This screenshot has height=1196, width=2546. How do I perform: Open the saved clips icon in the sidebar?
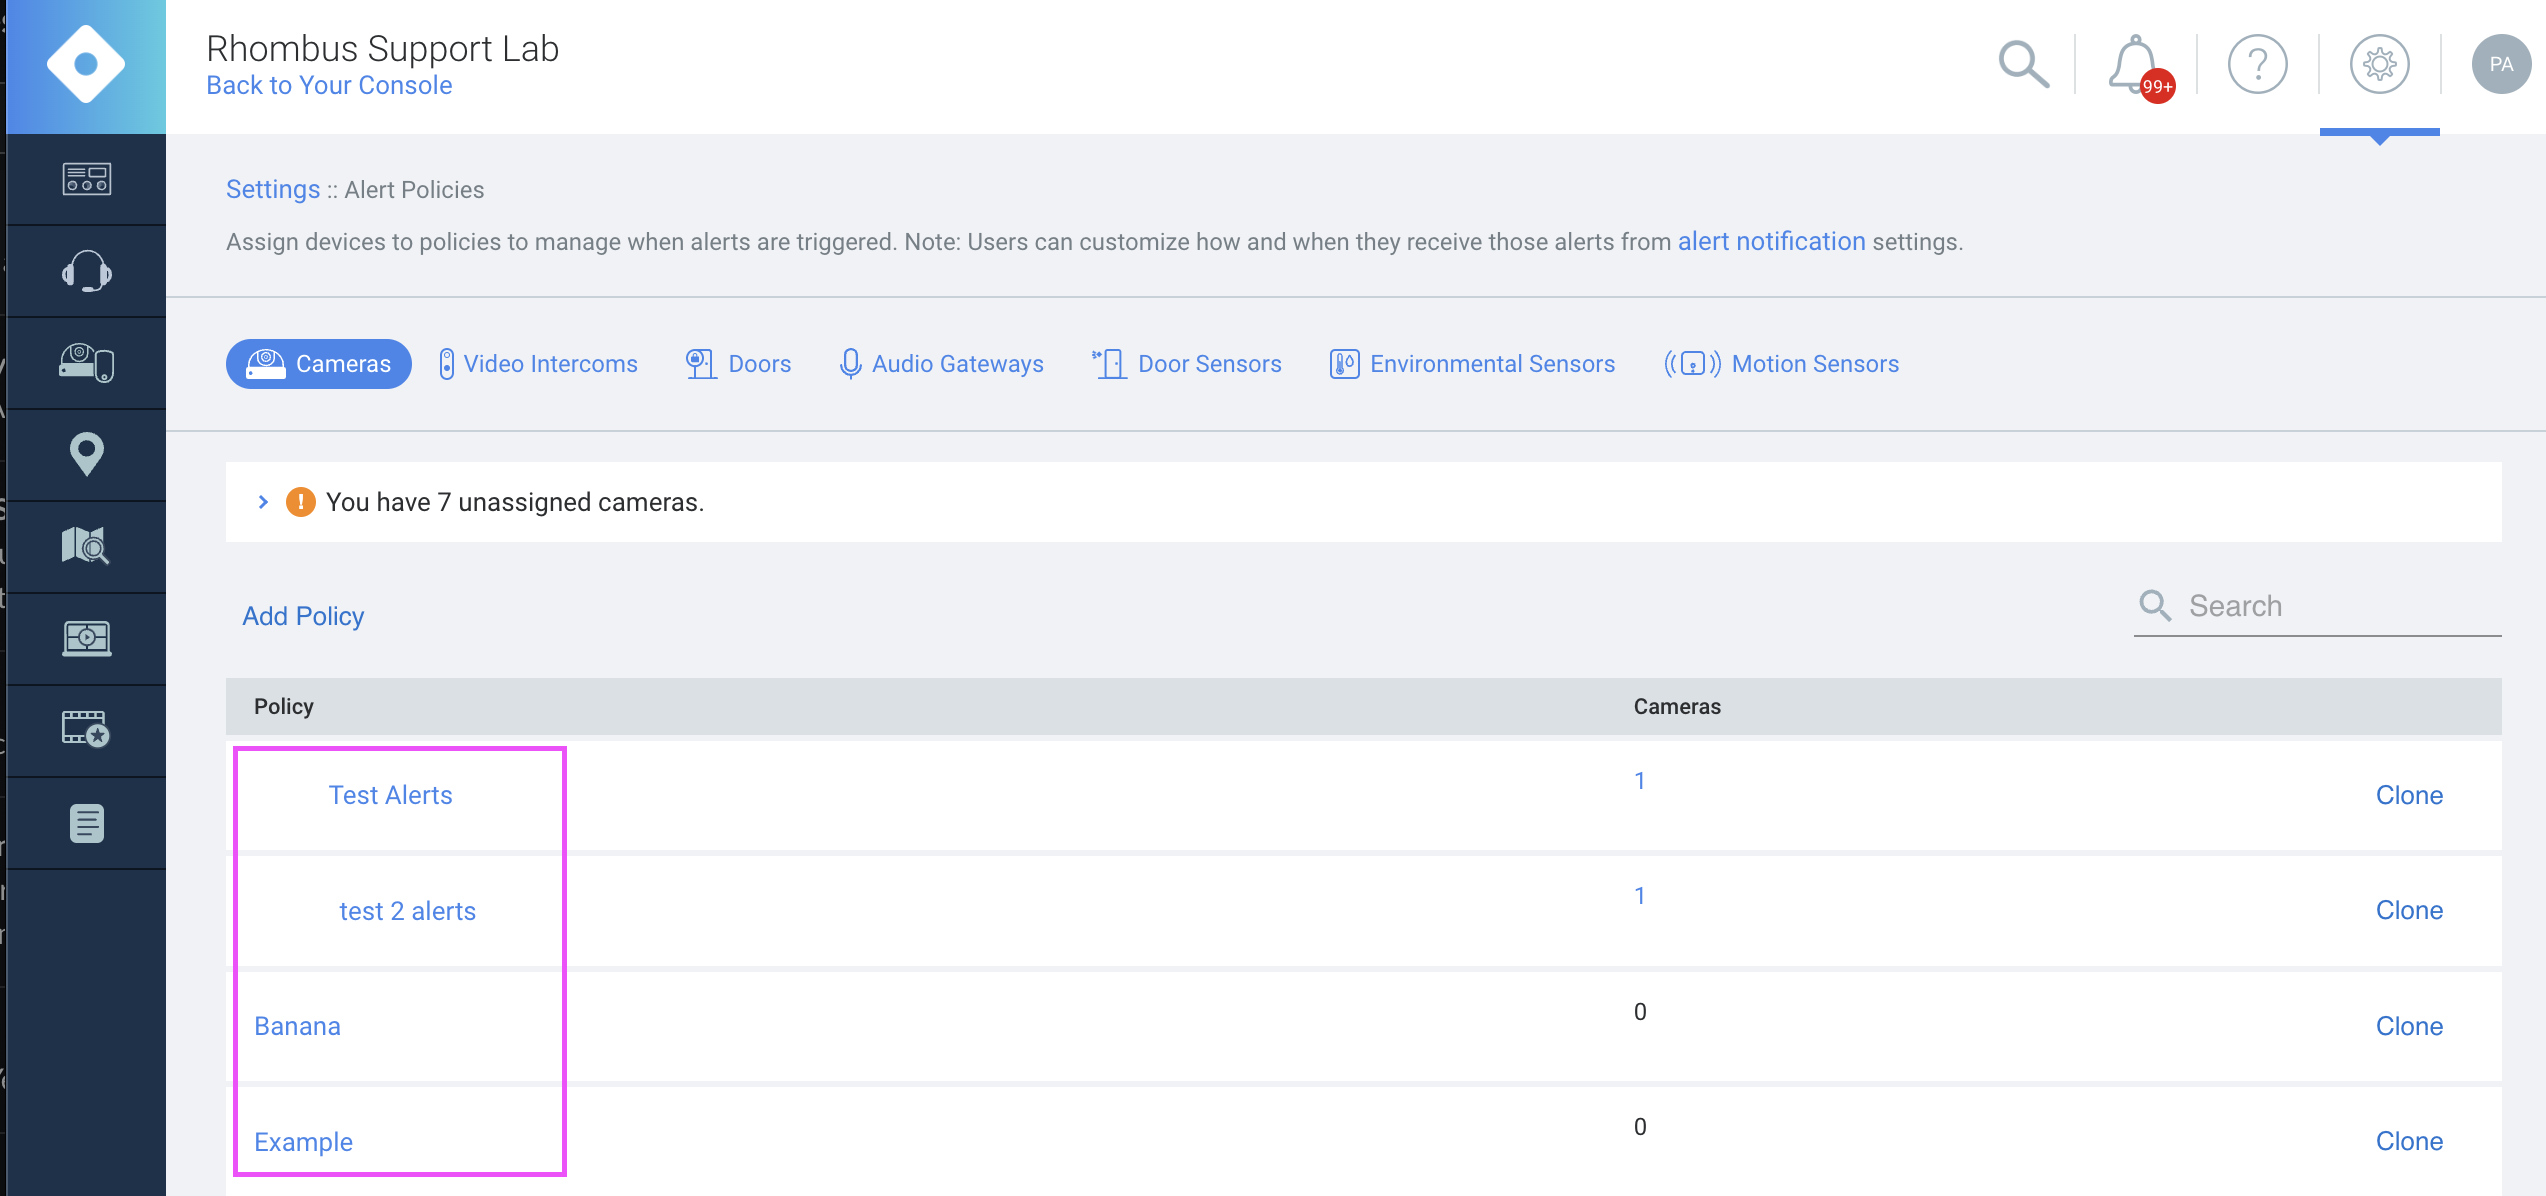click(x=85, y=730)
